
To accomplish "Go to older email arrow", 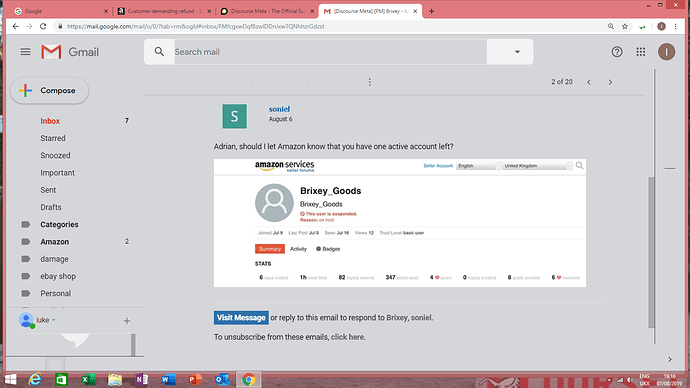I will tap(610, 82).
